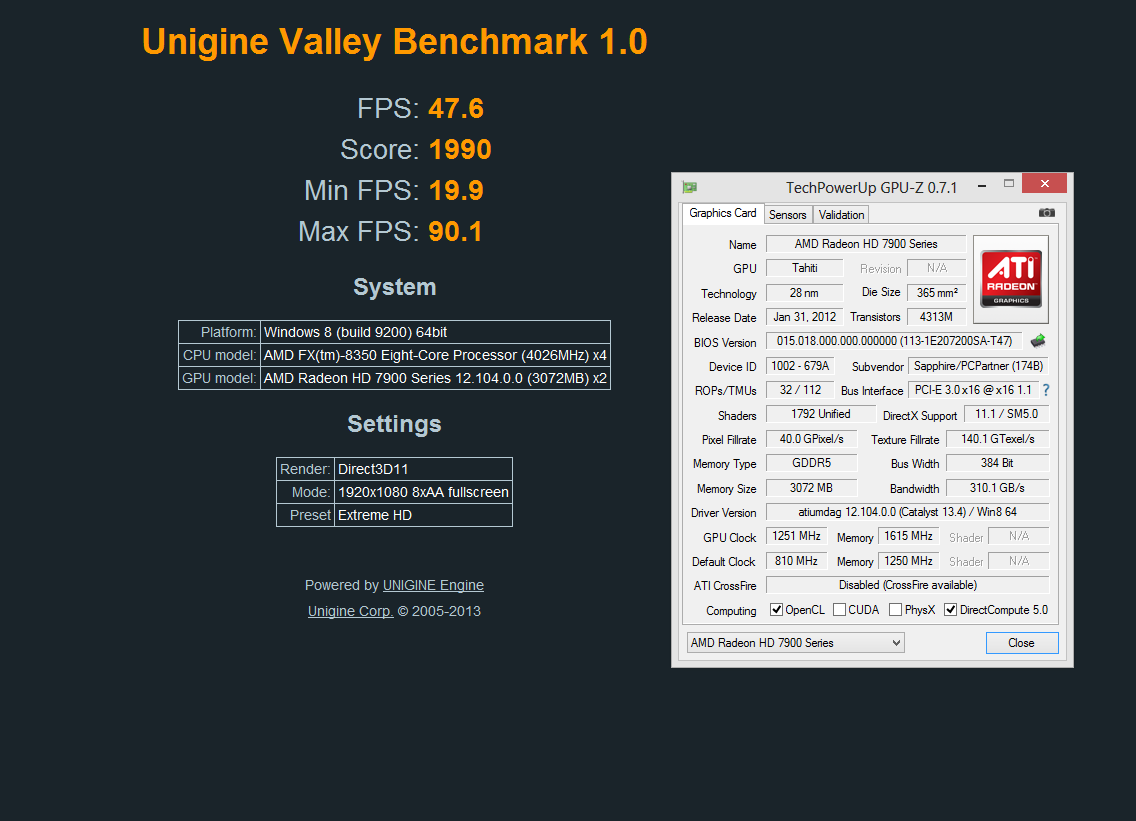Viewport: 1136px width, 821px height.
Task: Open the Unigine Corp. link
Action: click(351, 611)
